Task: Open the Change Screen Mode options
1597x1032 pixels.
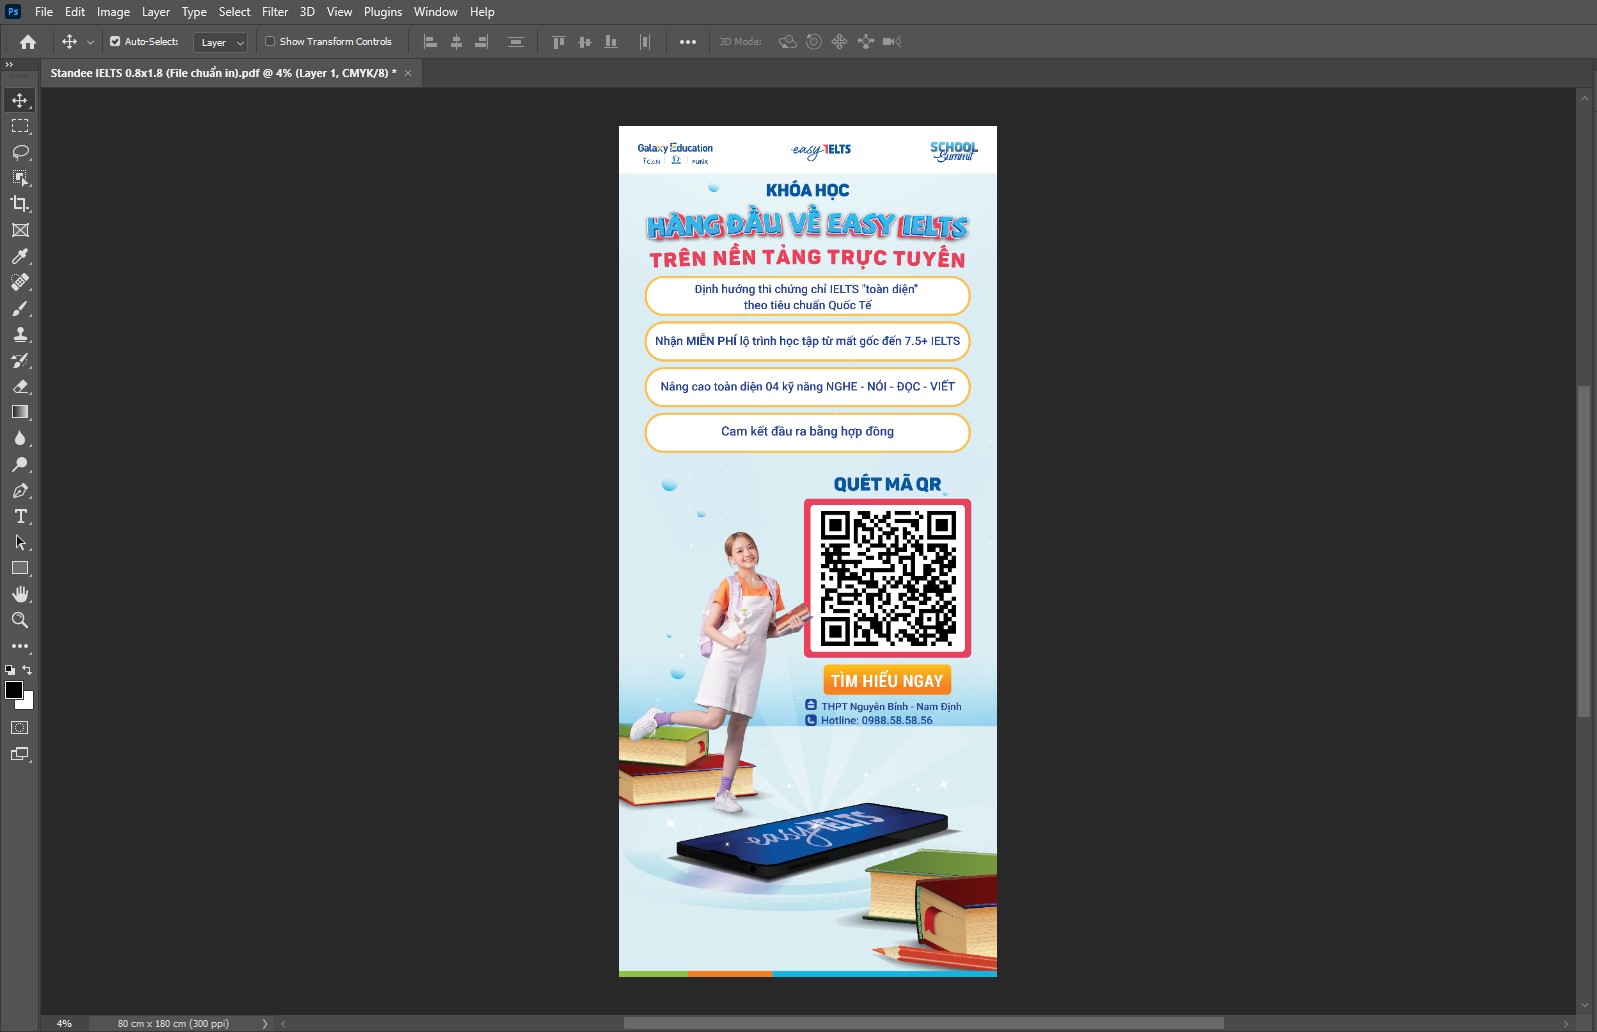Action: [20, 754]
